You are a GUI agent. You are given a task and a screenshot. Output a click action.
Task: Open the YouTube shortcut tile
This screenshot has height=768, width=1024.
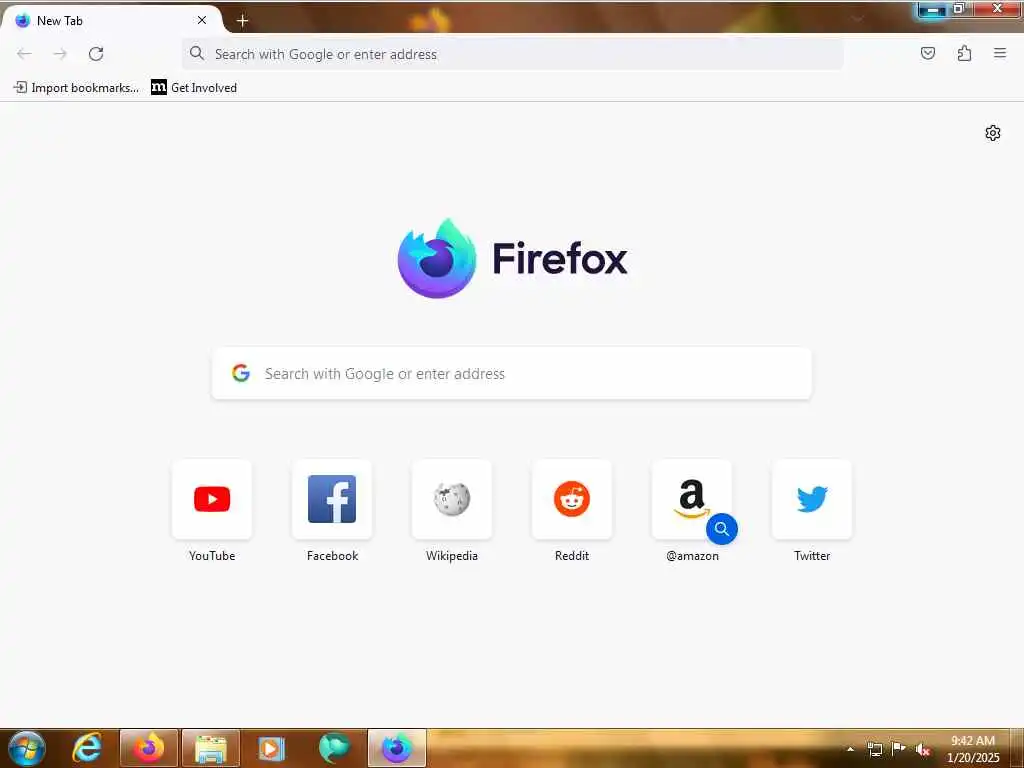[x=212, y=500]
